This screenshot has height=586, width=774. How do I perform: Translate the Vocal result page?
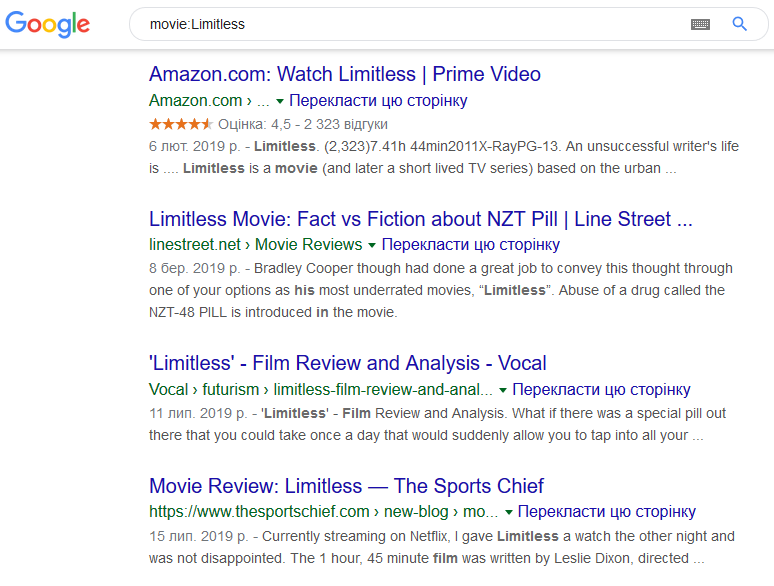tap(601, 390)
